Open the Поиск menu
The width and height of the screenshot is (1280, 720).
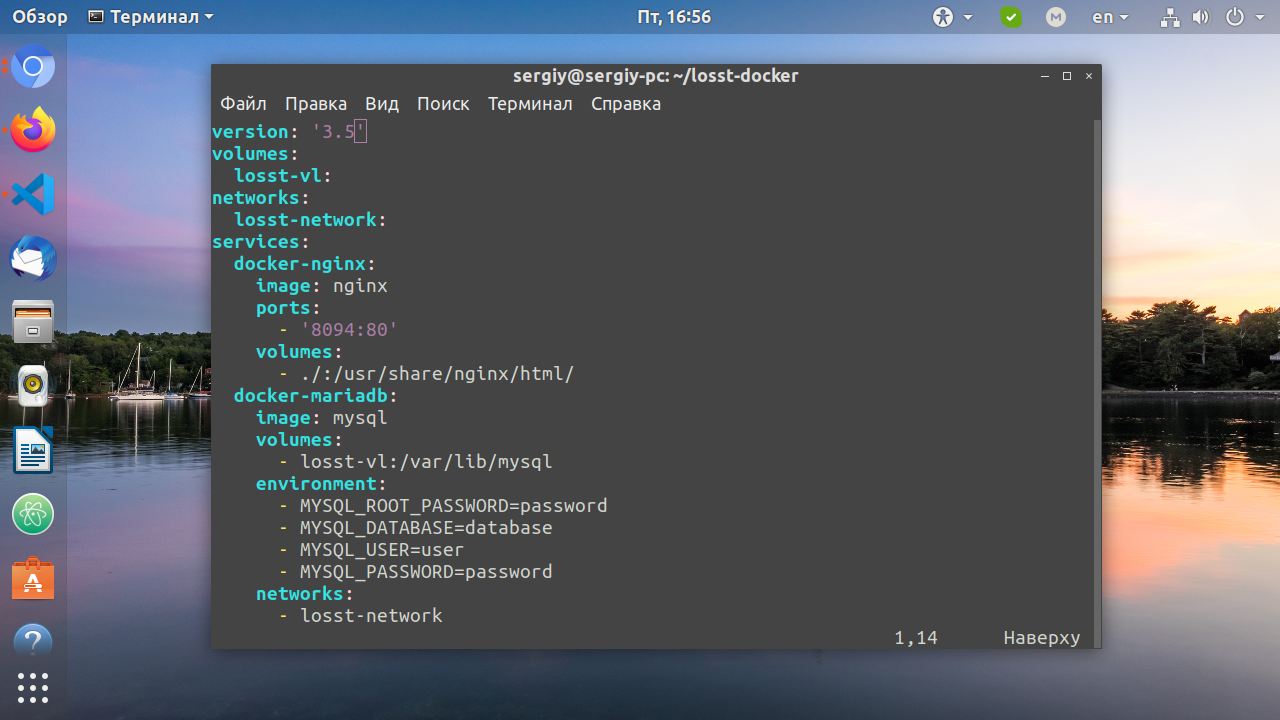point(443,104)
